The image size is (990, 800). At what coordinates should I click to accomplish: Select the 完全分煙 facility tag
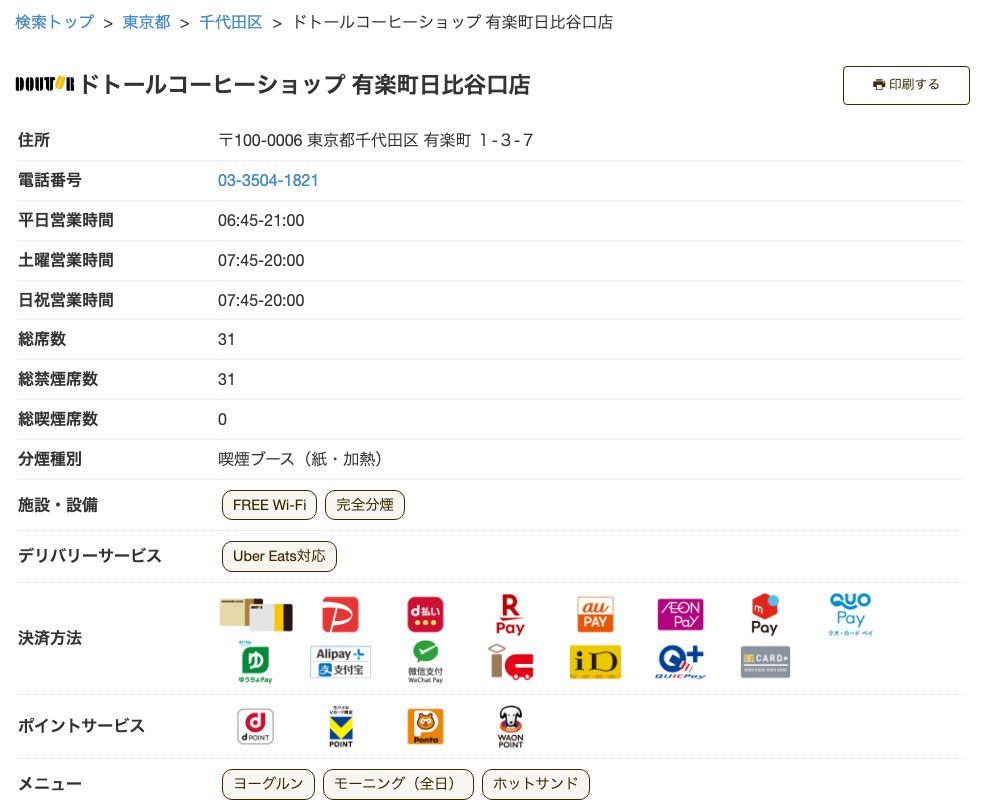[x=364, y=505]
